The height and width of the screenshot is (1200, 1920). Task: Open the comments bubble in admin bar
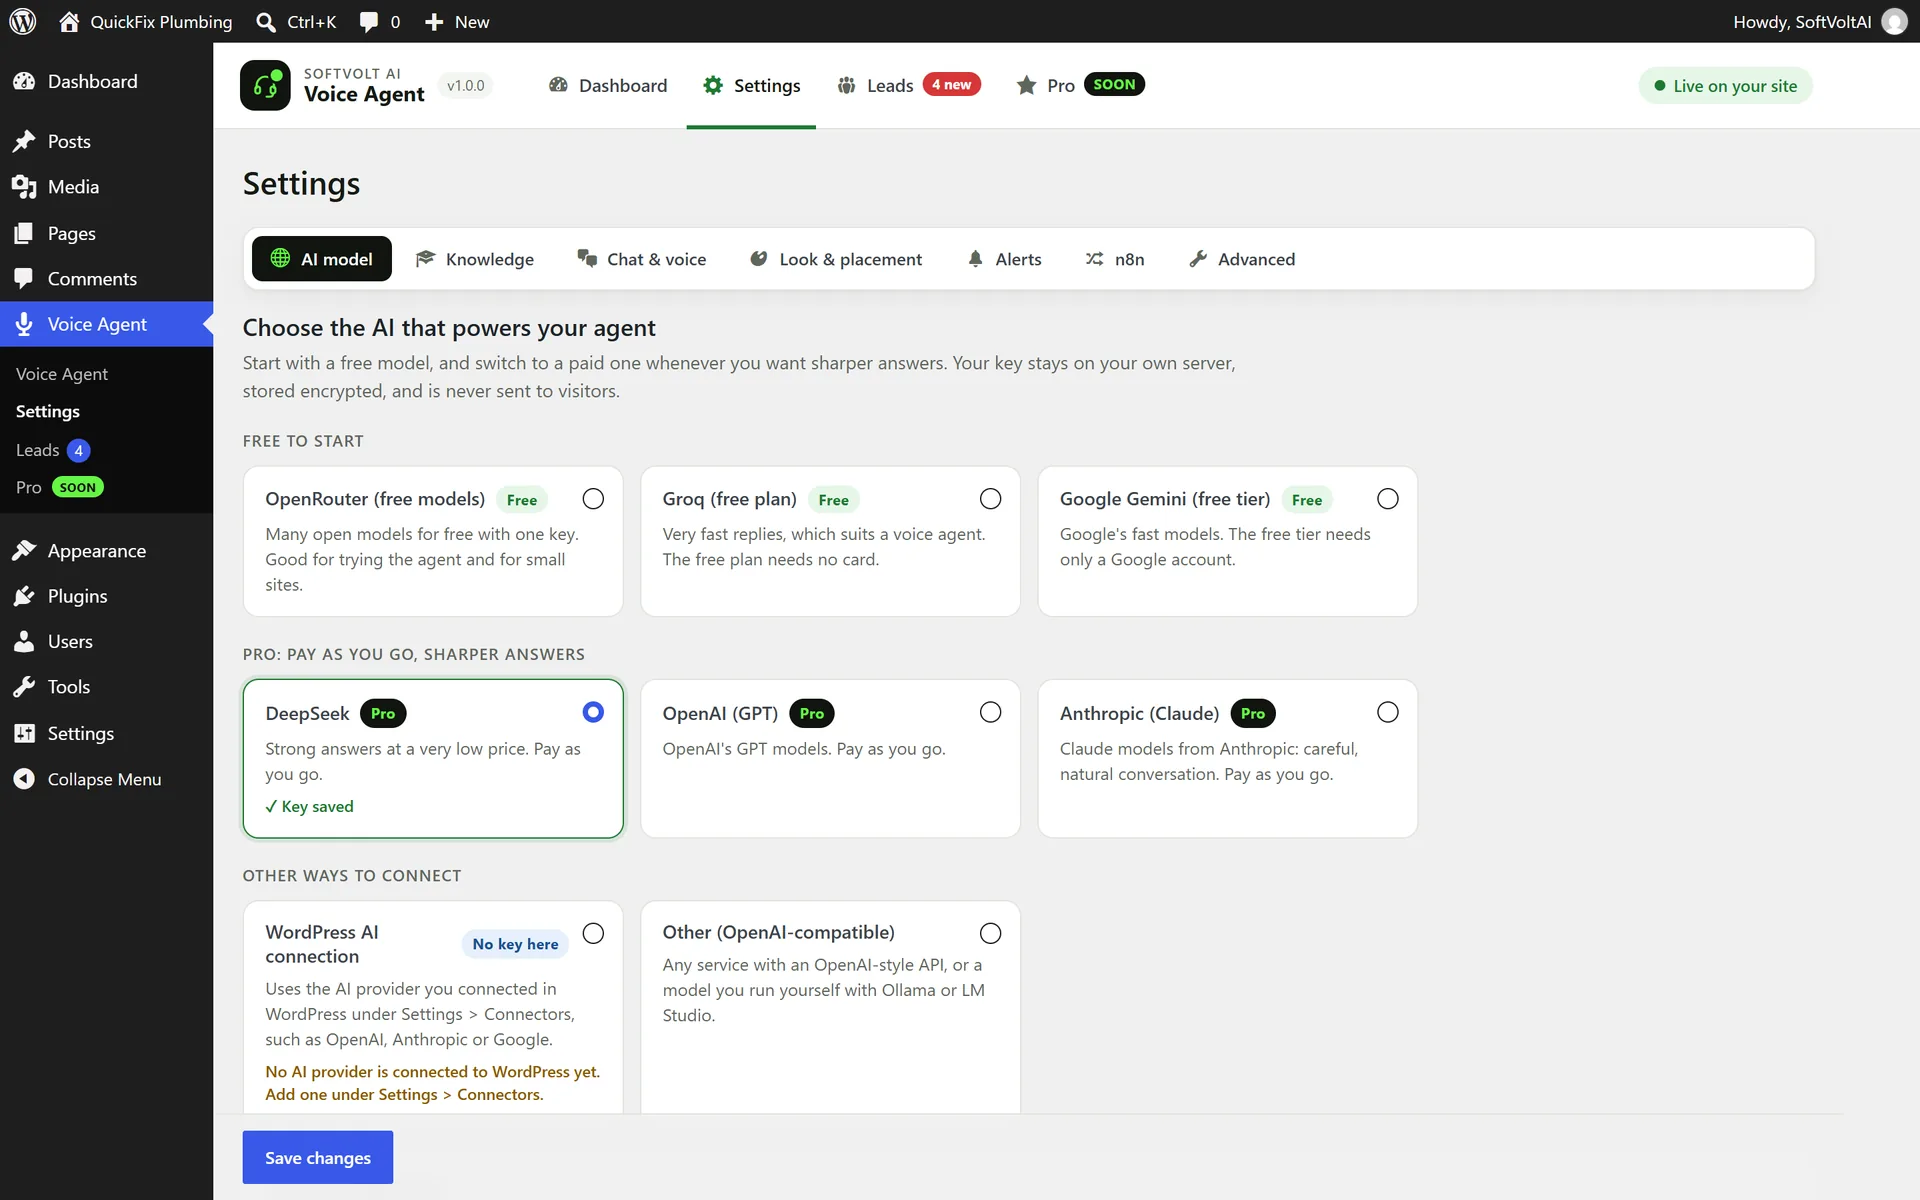tap(368, 22)
